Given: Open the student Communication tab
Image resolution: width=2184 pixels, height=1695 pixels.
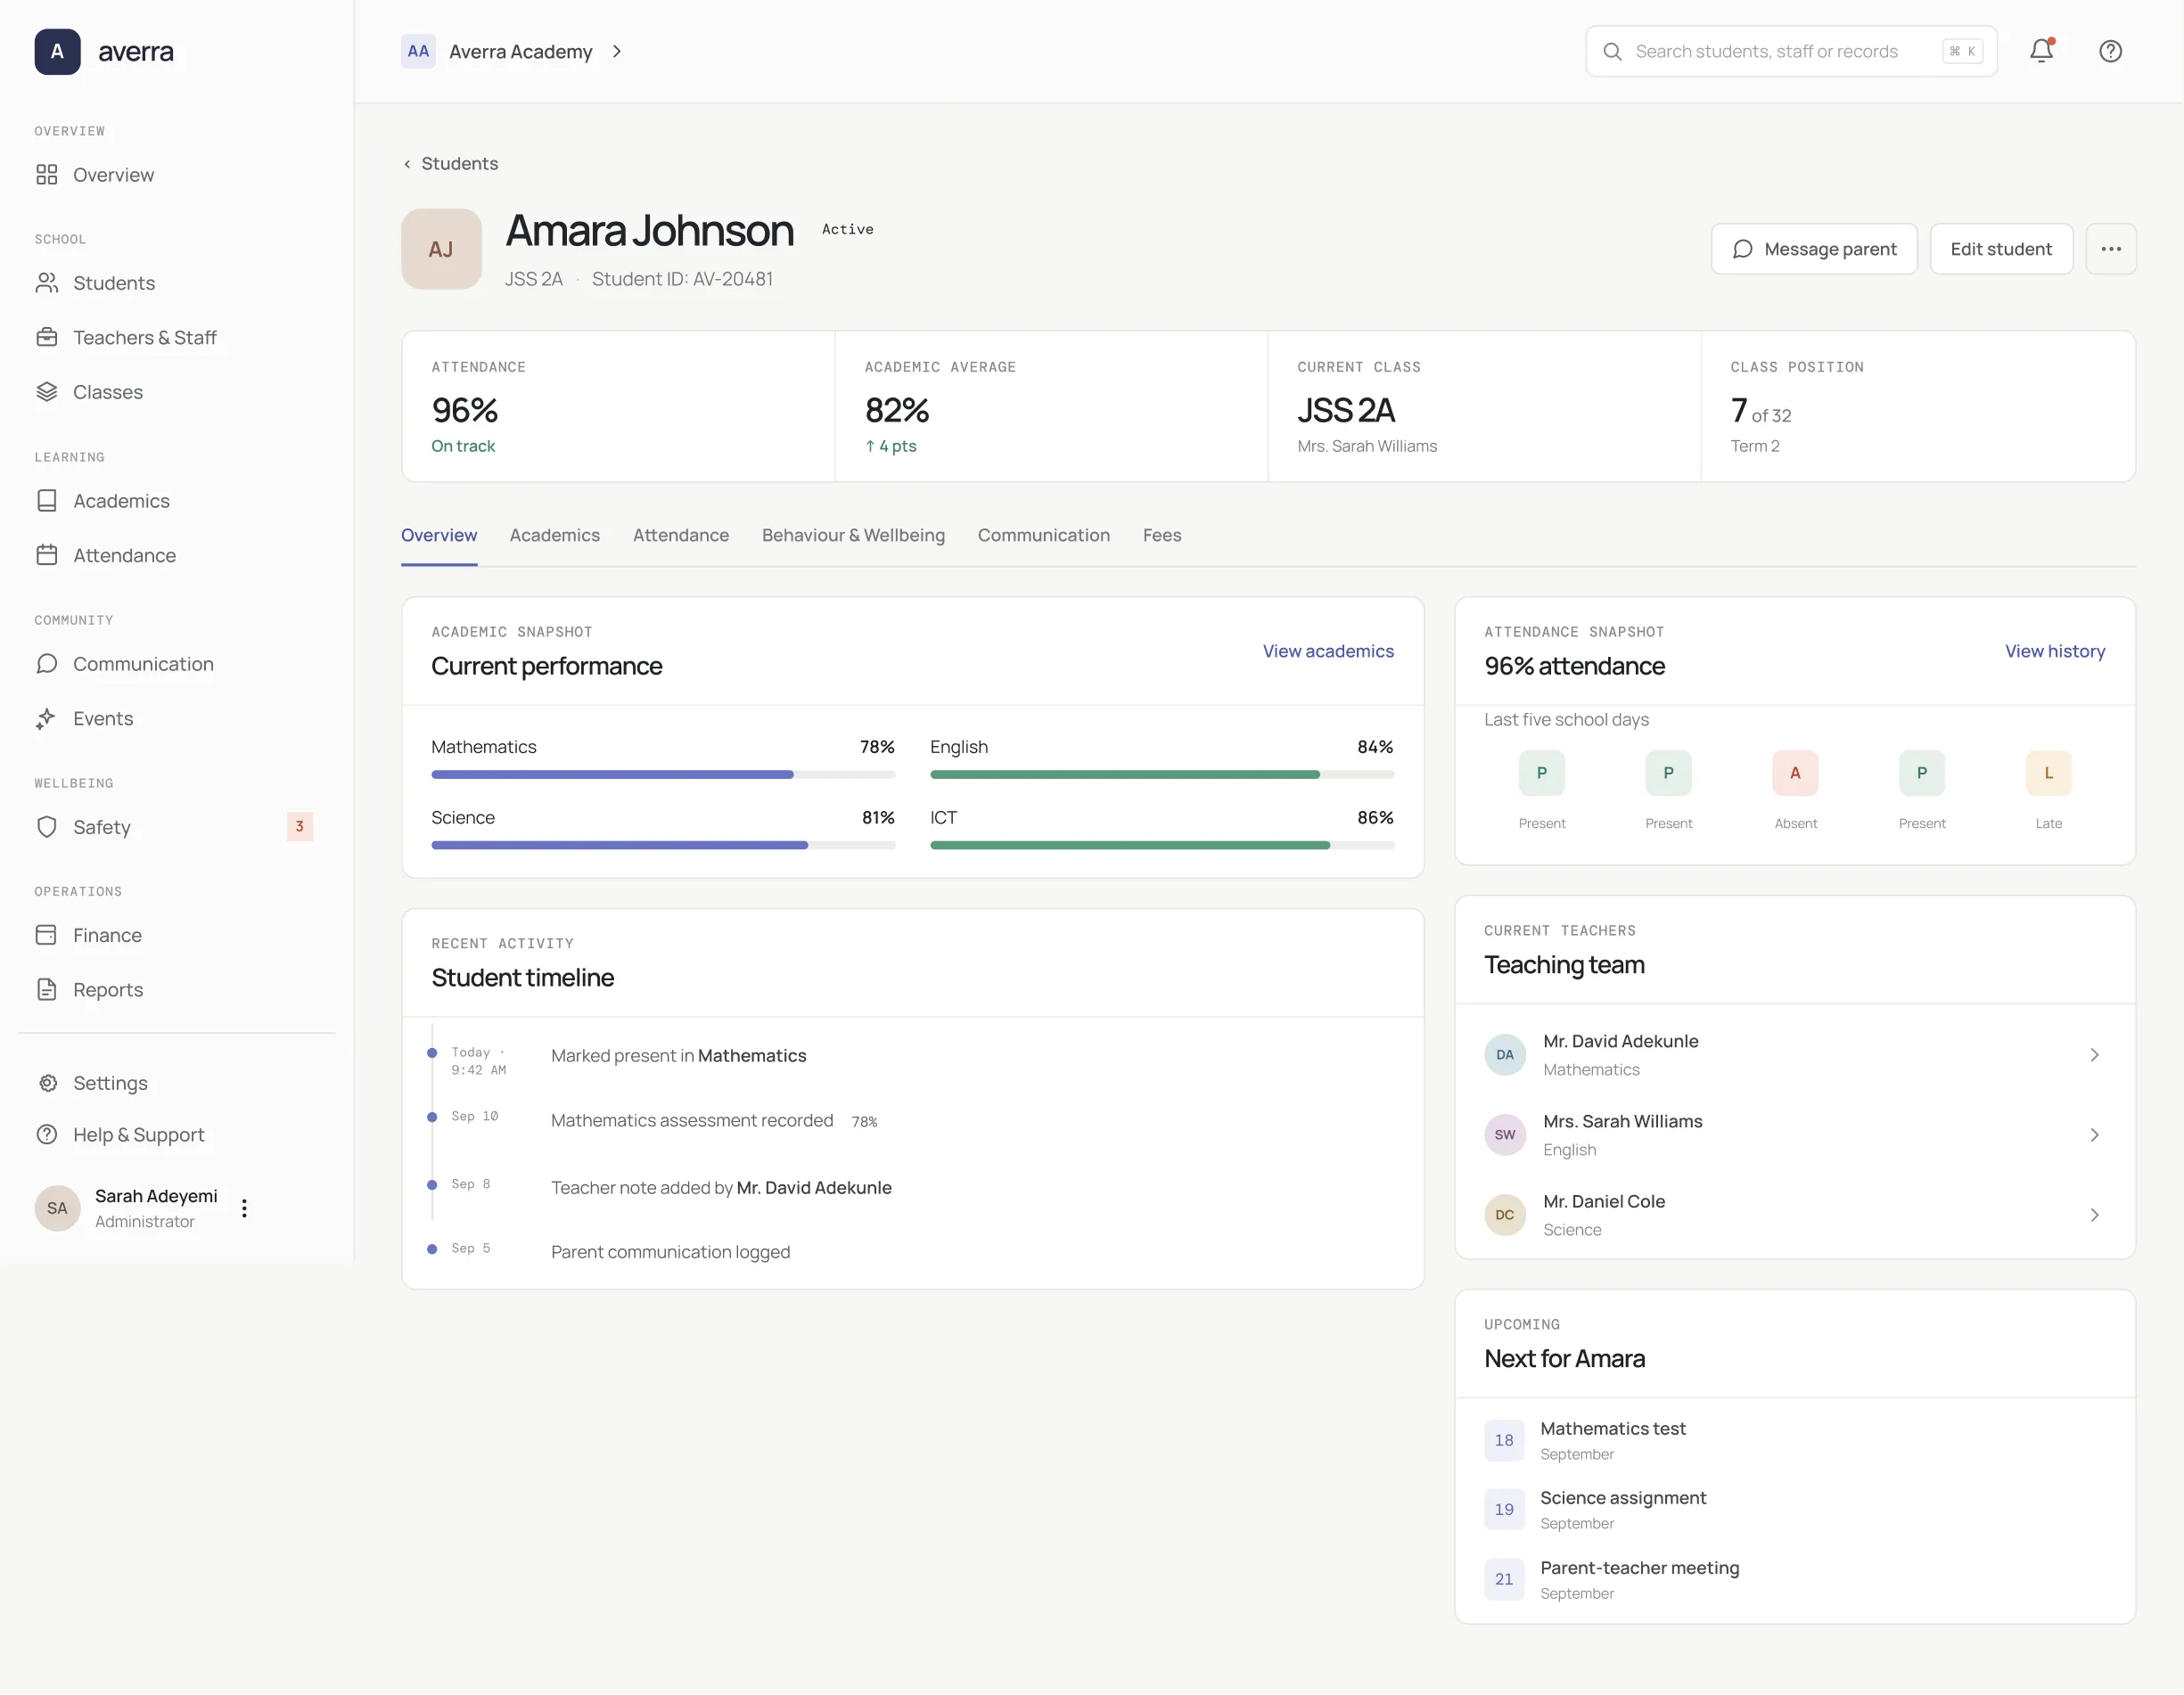Looking at the screenshot, I should coord(1044,536).
